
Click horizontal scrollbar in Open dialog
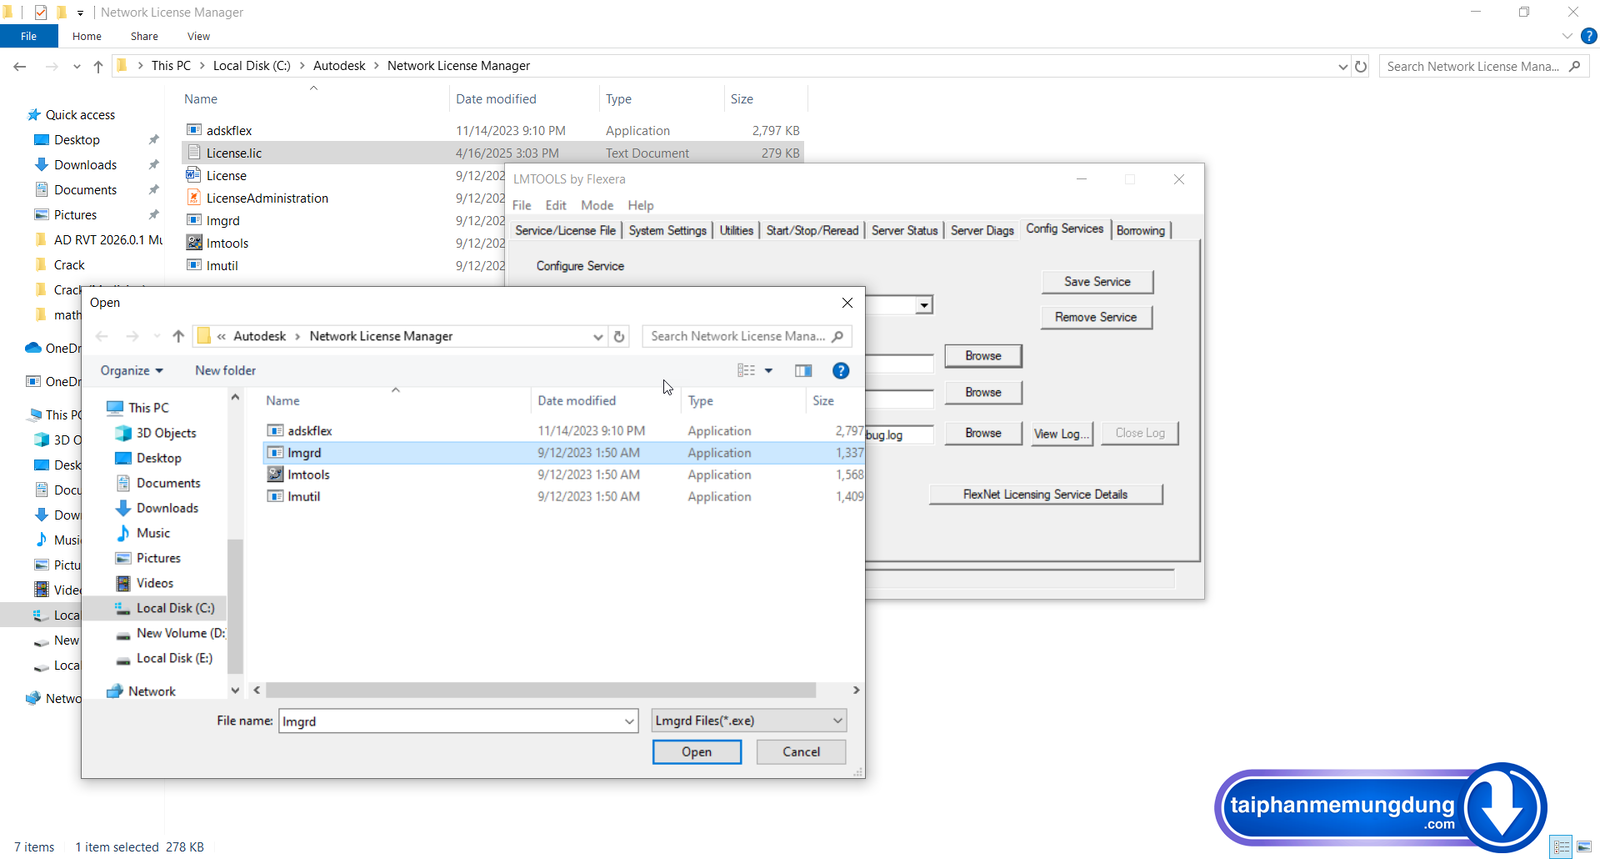pos(541,690)
